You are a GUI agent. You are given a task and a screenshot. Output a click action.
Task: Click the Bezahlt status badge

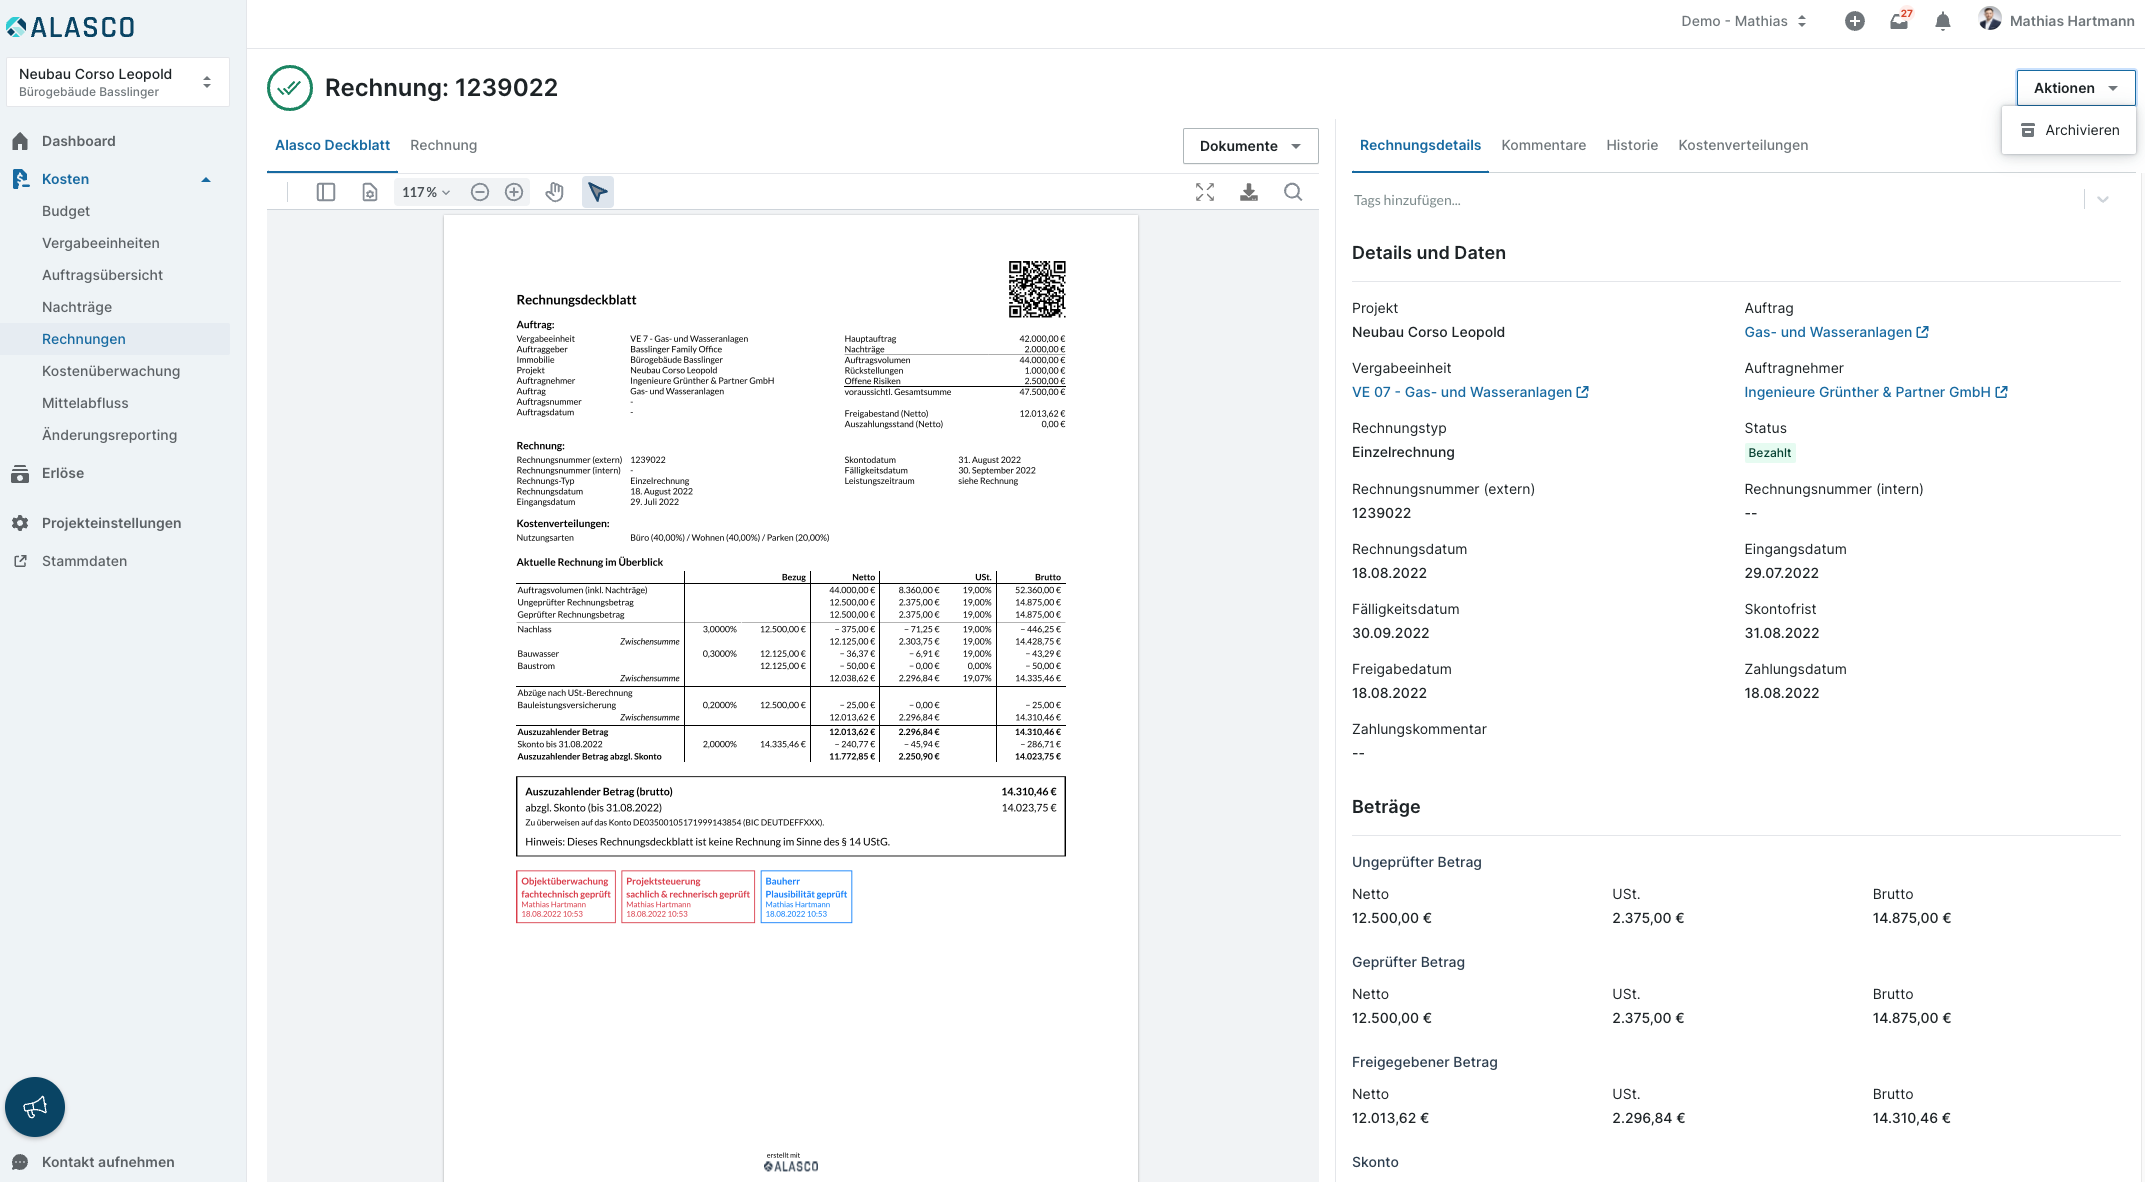pyautogui.click(x=1769, y=453)
